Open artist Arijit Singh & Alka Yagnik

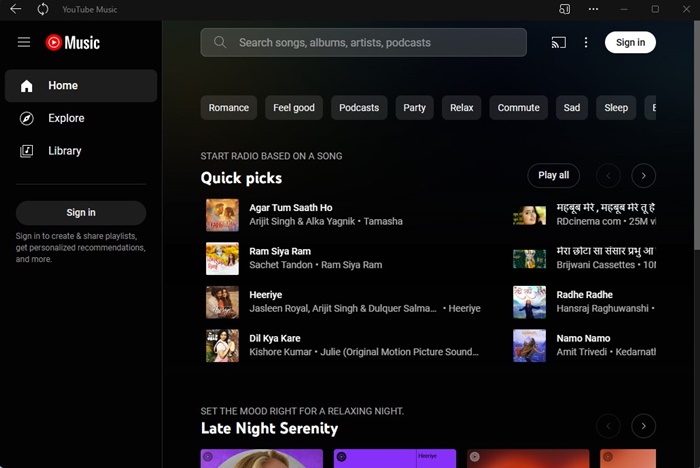coord(302,221)
